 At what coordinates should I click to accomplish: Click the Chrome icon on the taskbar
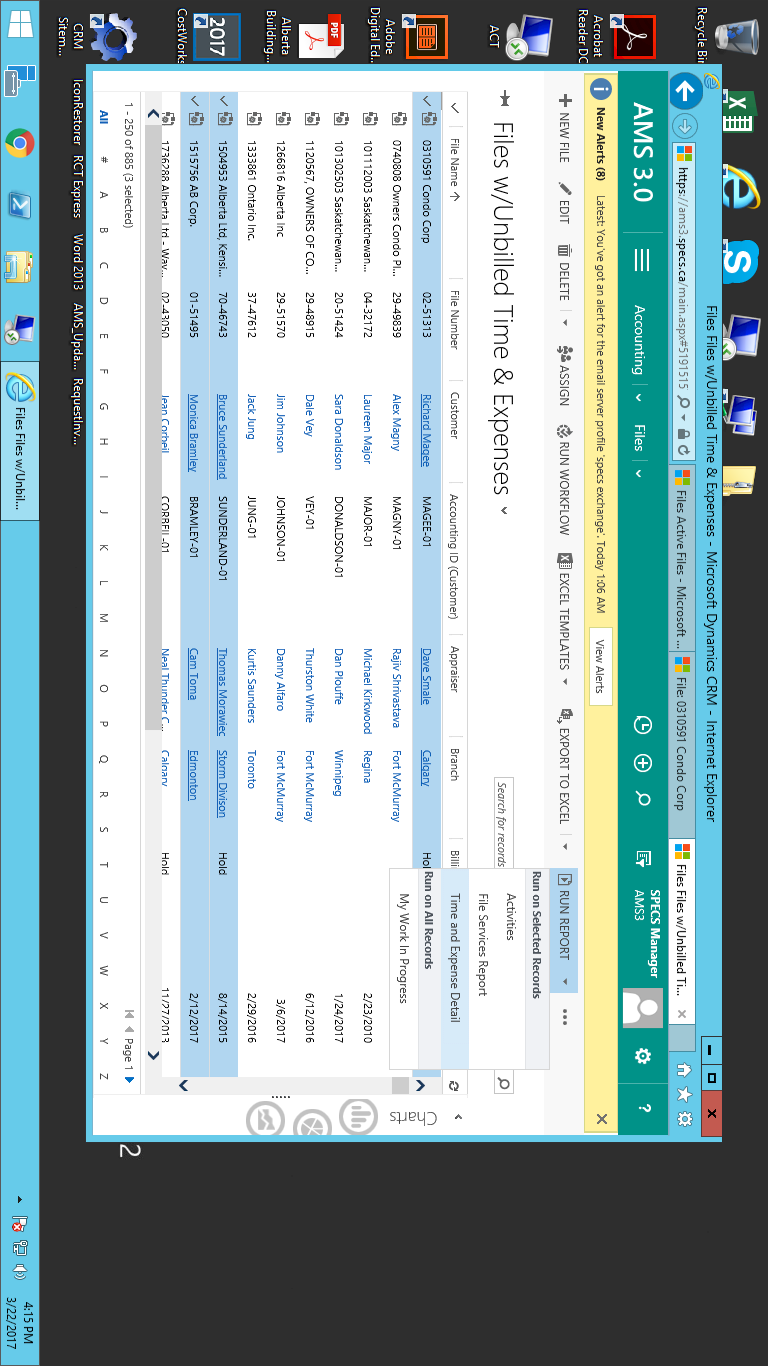[20, 144]
